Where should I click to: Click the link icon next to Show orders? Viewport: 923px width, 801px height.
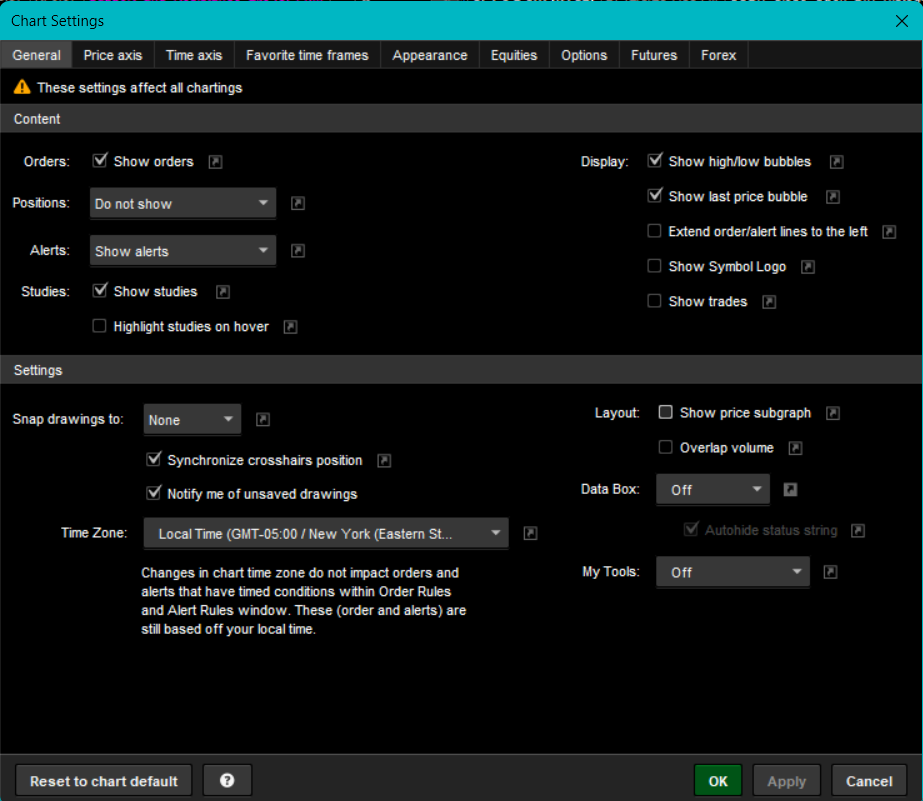215,162
